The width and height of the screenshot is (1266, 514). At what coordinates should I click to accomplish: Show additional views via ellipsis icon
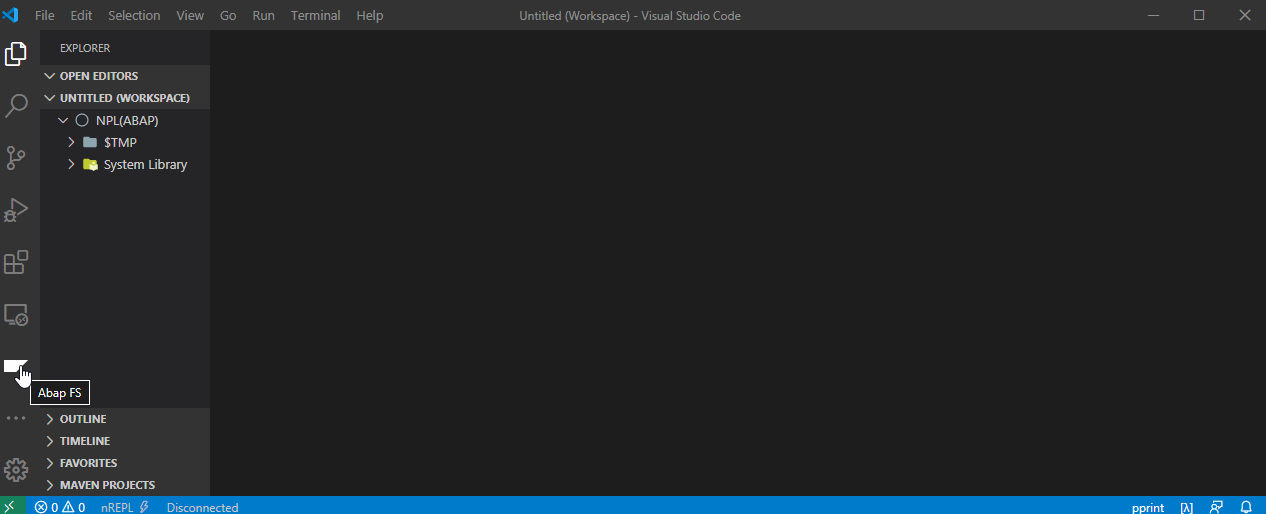tap(16, 418)
